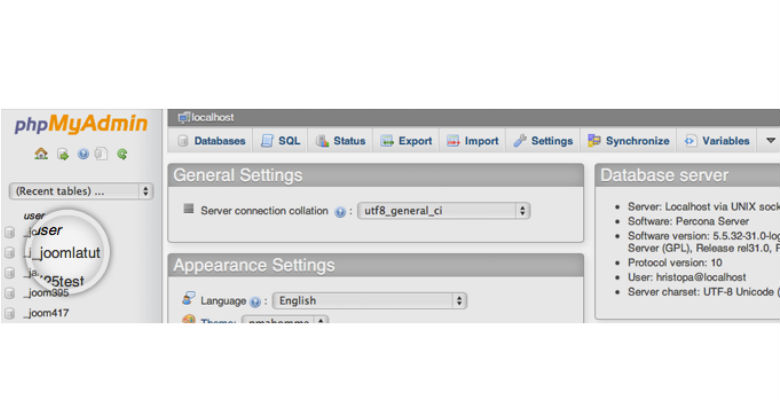Select the _joom395 database

[46, 294]
